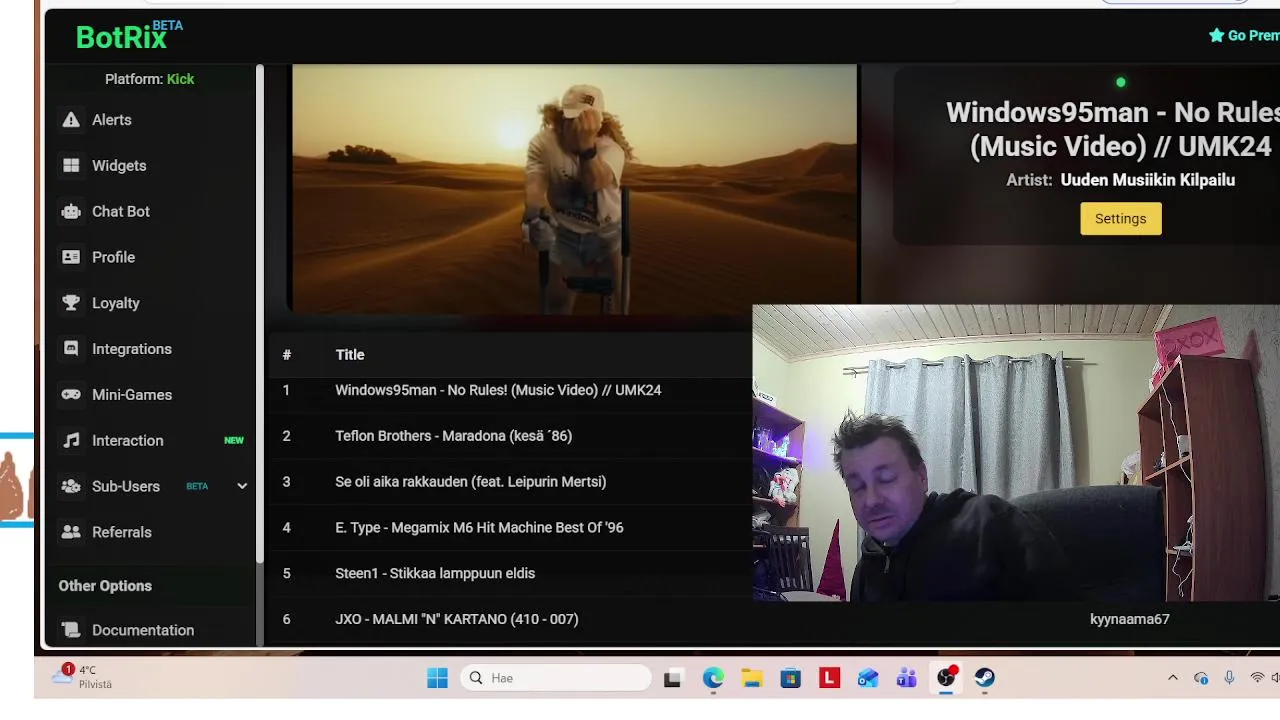
Task: Launch Microsoft Edge from taskbar
Action: 713,678
